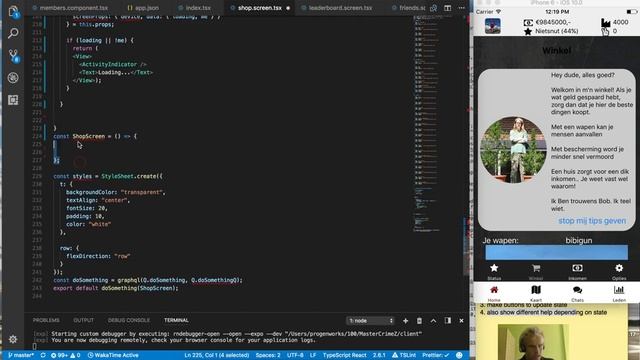The width and height of the screenshot is (640, 360).
Task: Tap the Opties gear tab in simulator
Action: pos(619,271)
